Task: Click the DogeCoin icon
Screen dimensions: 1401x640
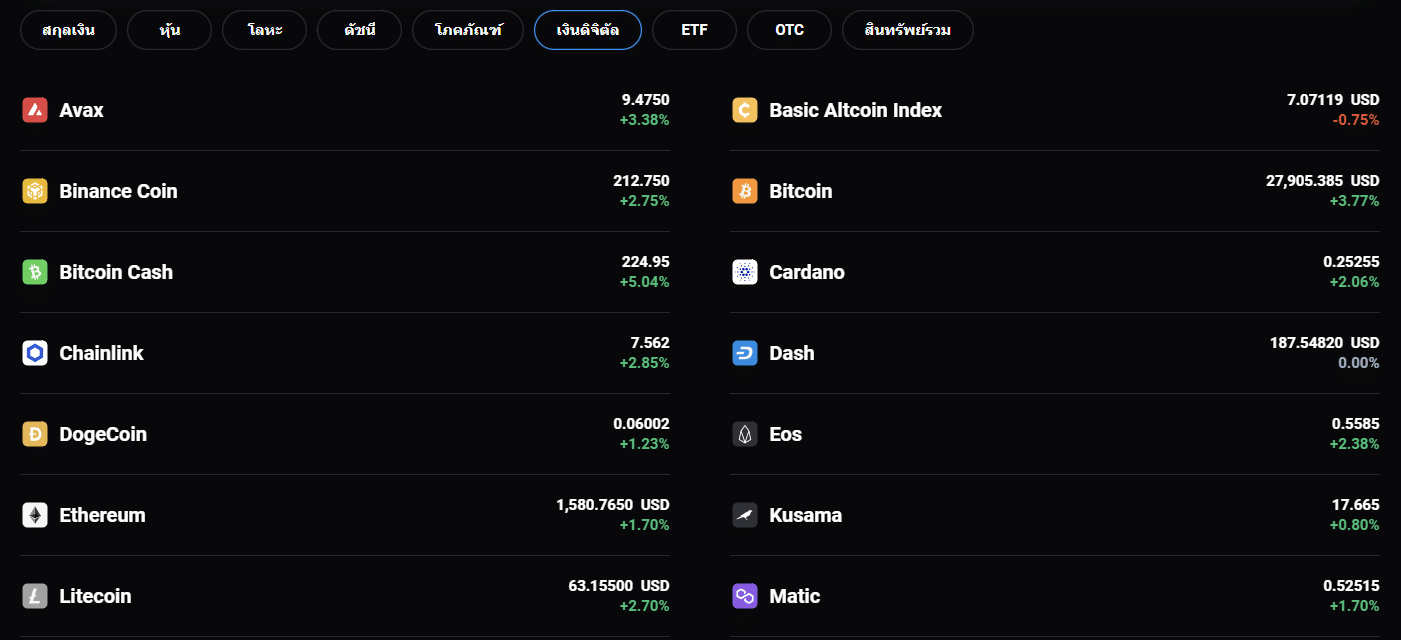Action: coord(35,434)
